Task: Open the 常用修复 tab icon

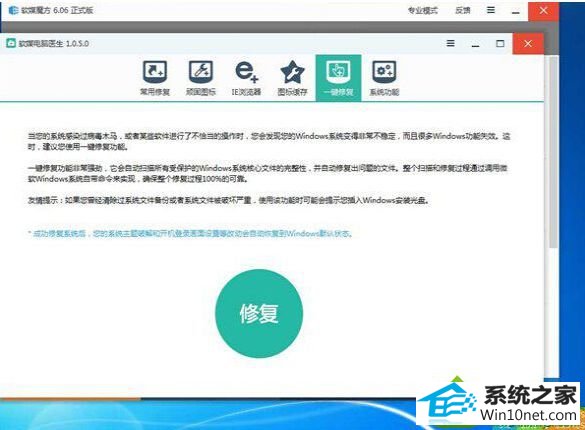Action: (155, 78)
